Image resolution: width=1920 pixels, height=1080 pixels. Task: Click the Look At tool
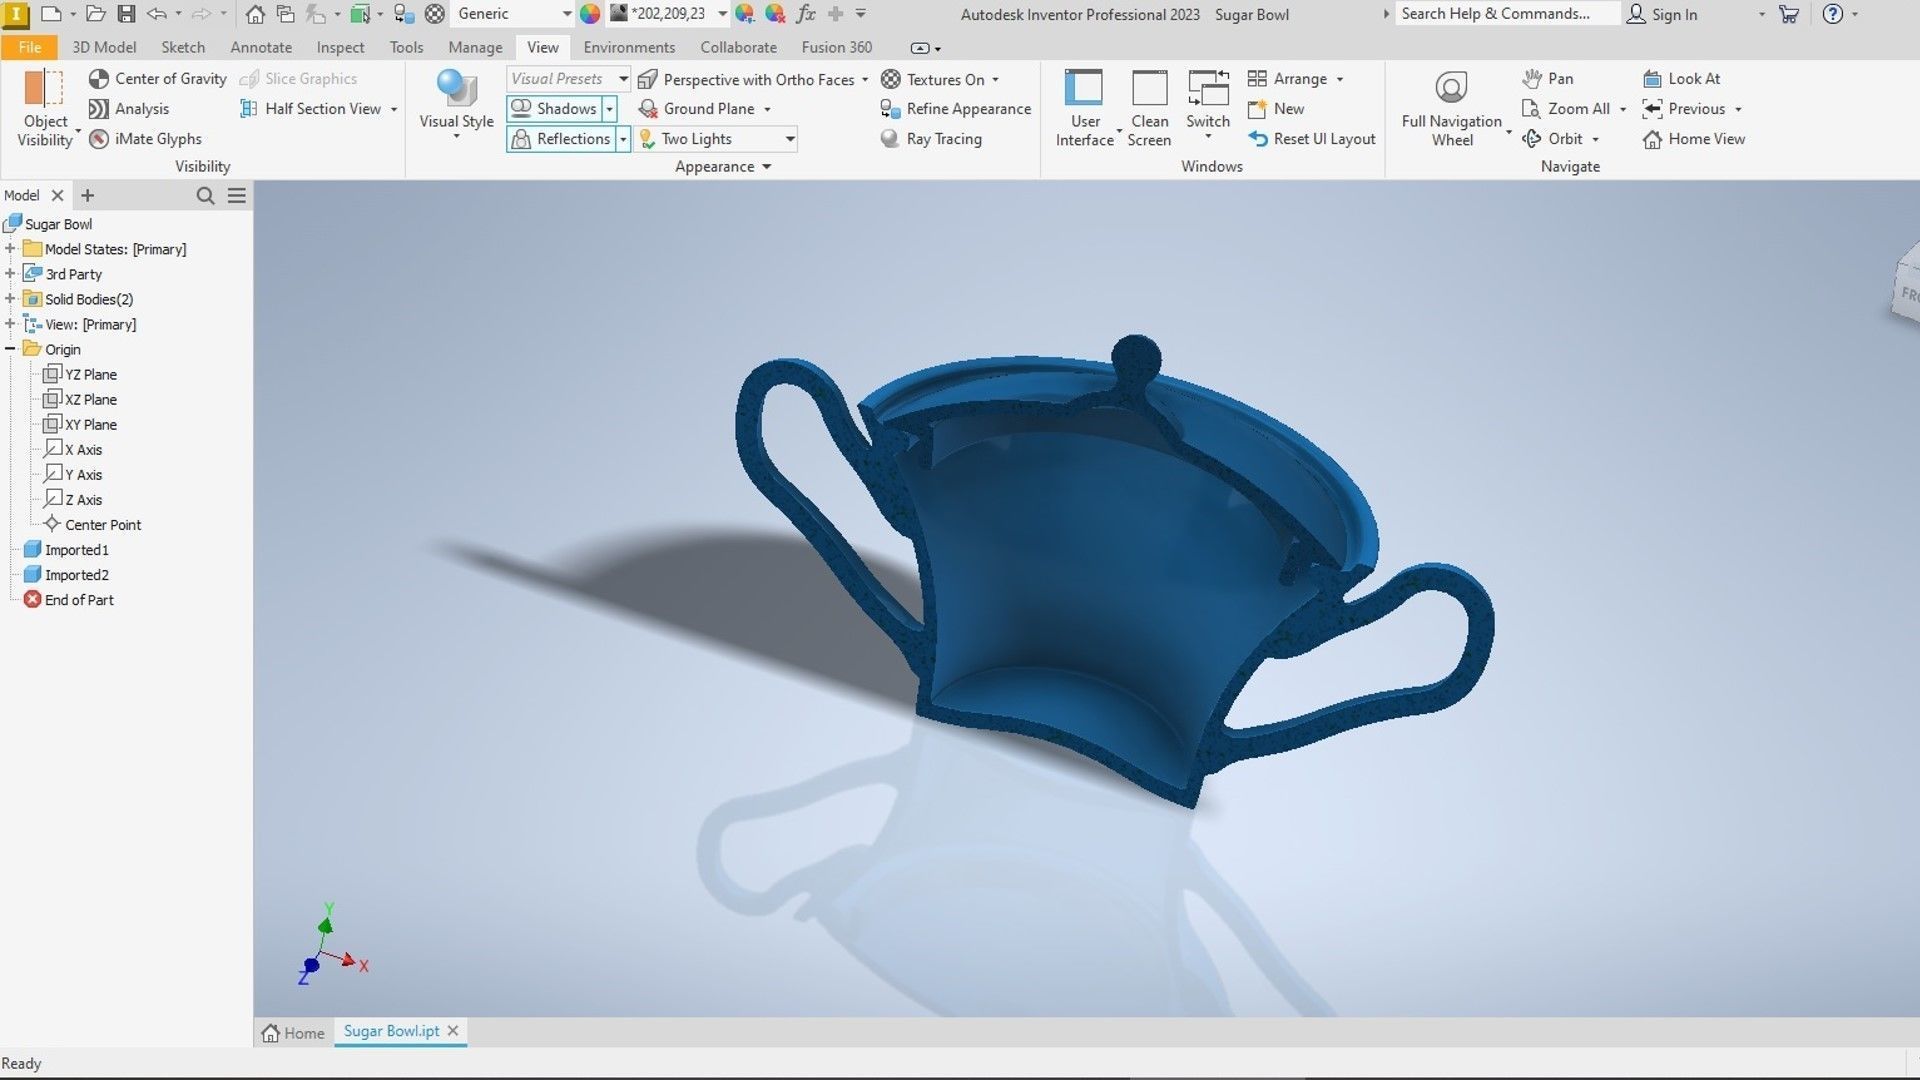coord(1693,79)
